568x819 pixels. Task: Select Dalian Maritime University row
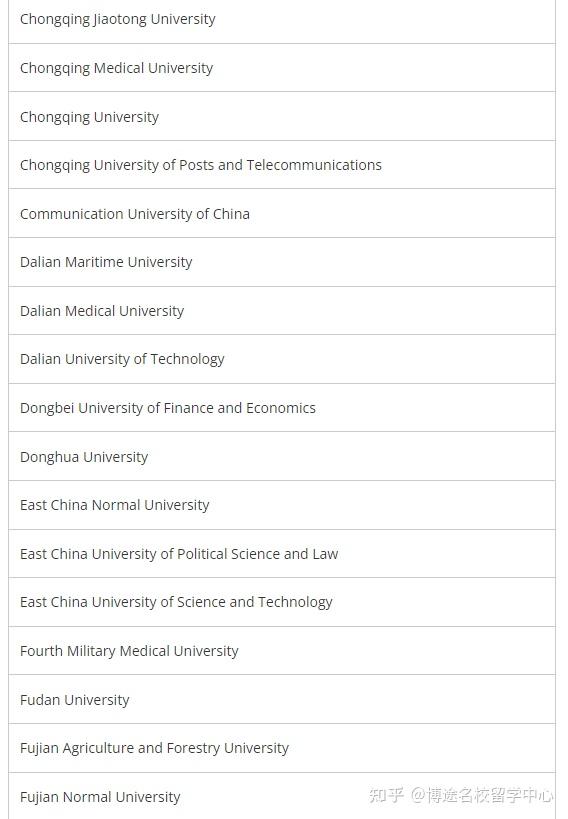(282, 262)
